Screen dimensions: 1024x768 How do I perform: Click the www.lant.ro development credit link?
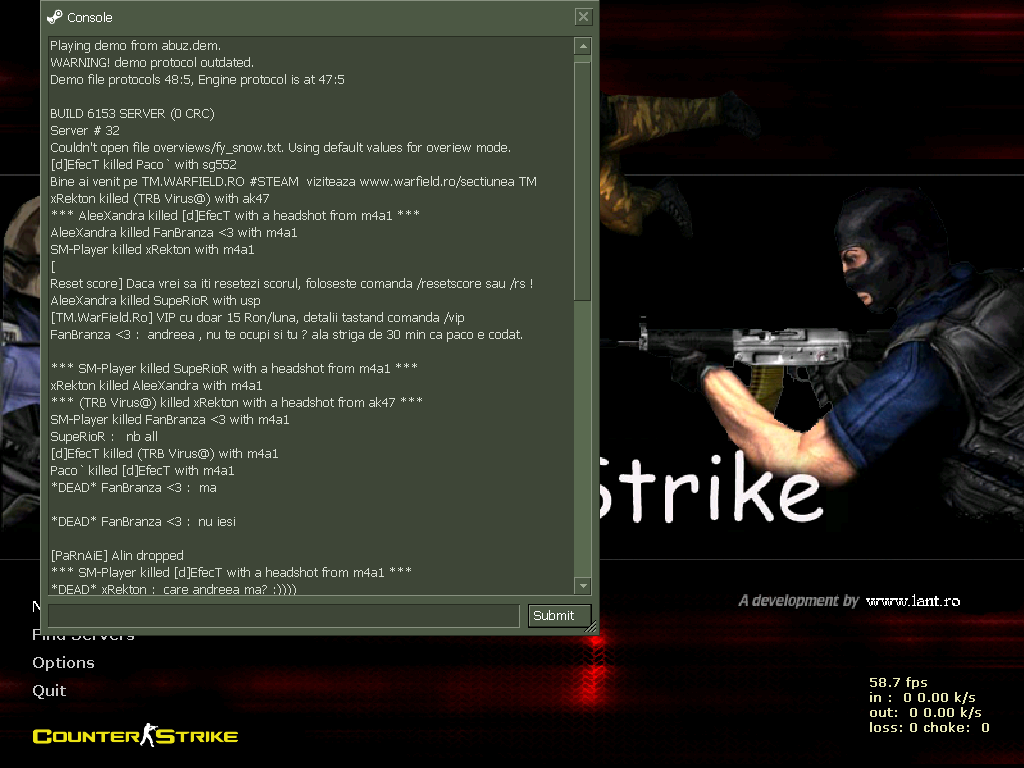click(x=913, y=601)
